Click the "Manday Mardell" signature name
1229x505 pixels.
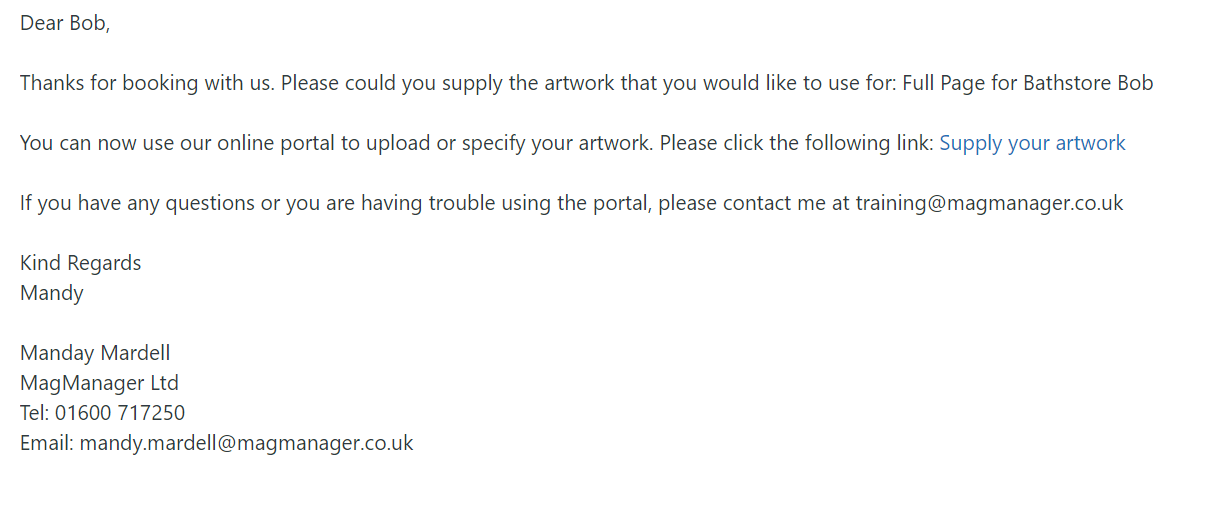(x=95, y=353)
